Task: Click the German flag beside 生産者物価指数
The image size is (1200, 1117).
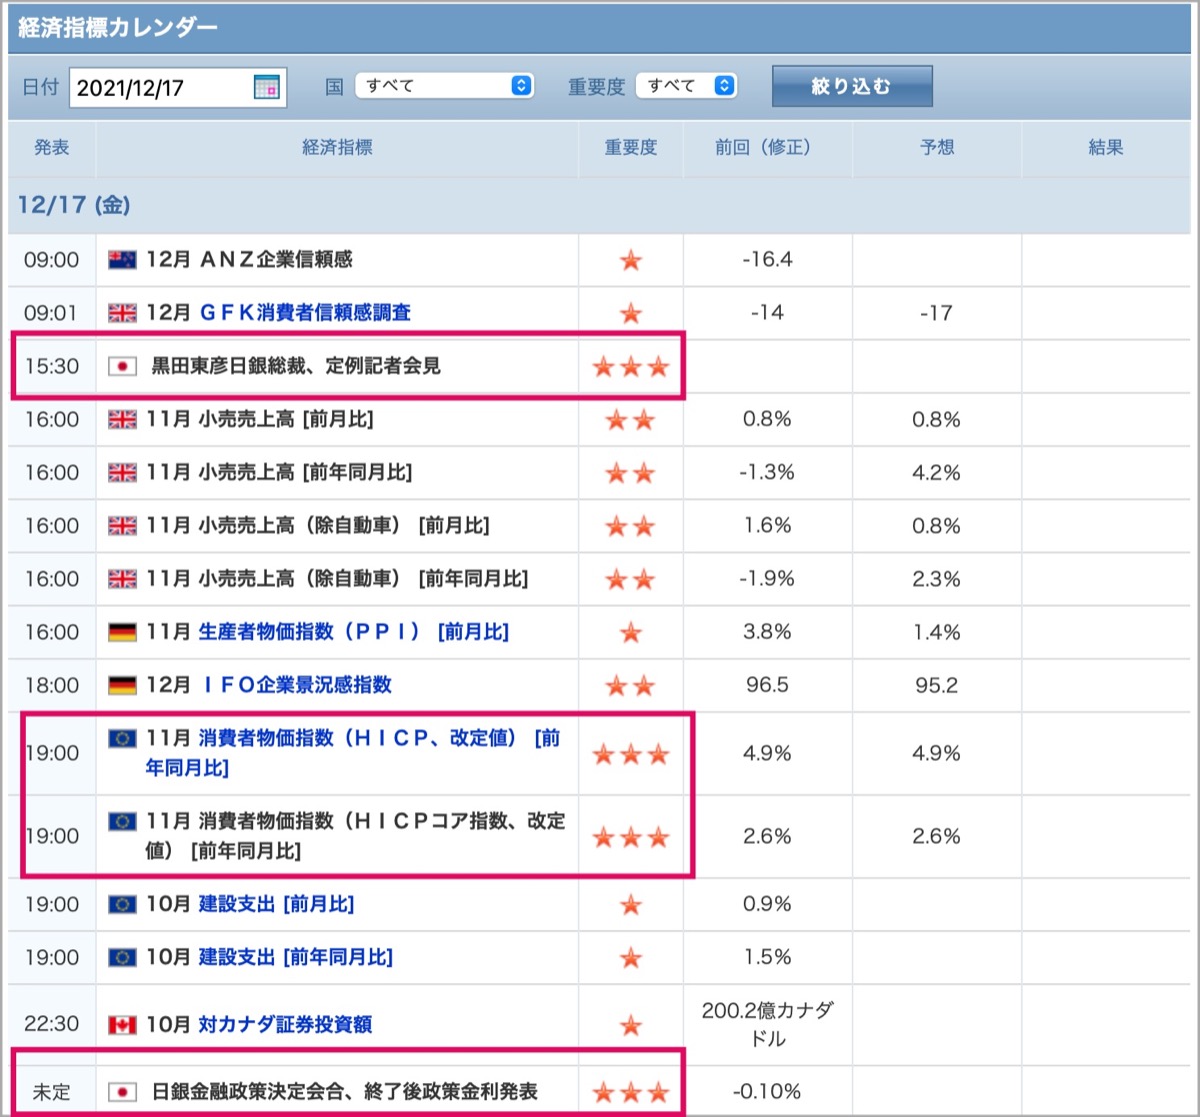Action: [122, 632]
